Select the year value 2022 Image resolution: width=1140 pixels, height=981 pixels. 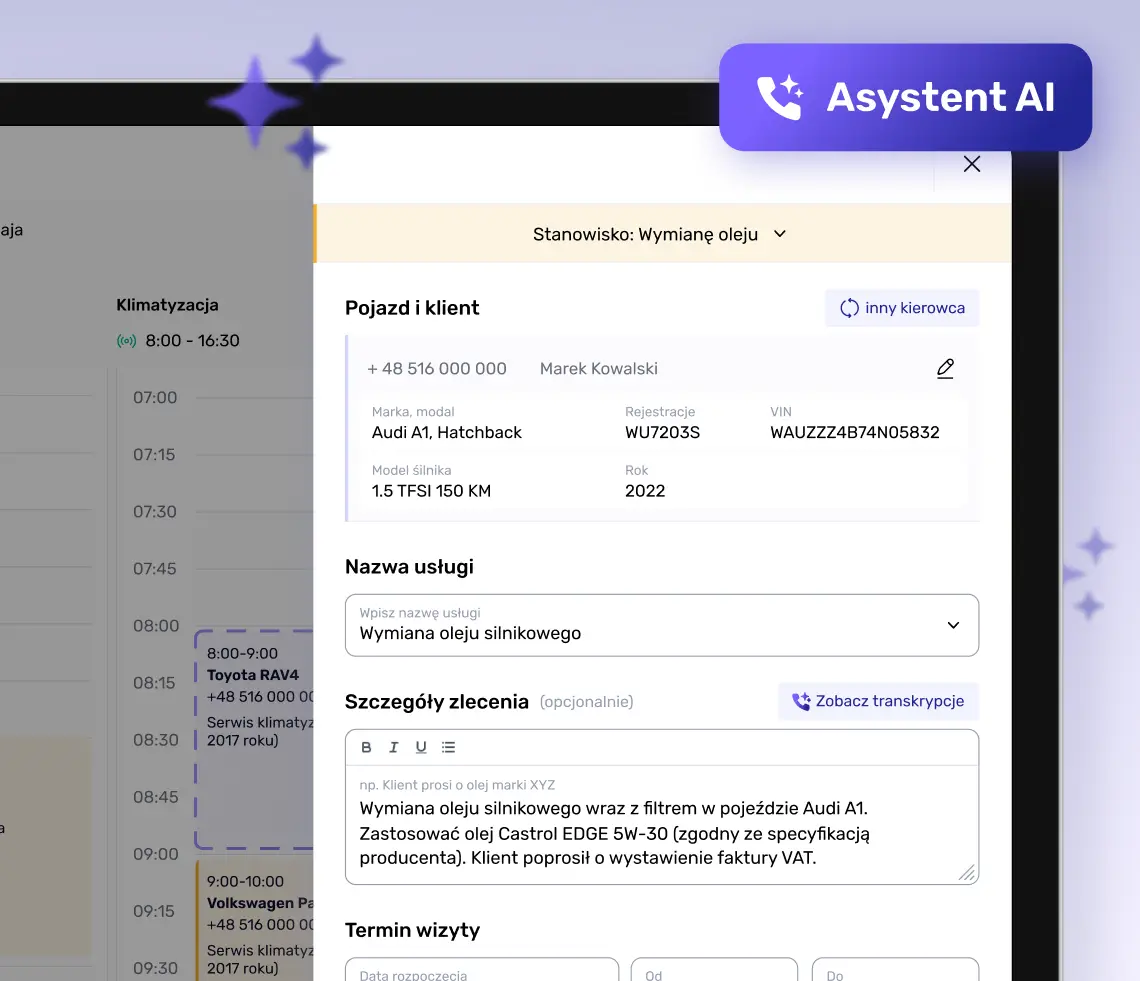click(645, 491)
